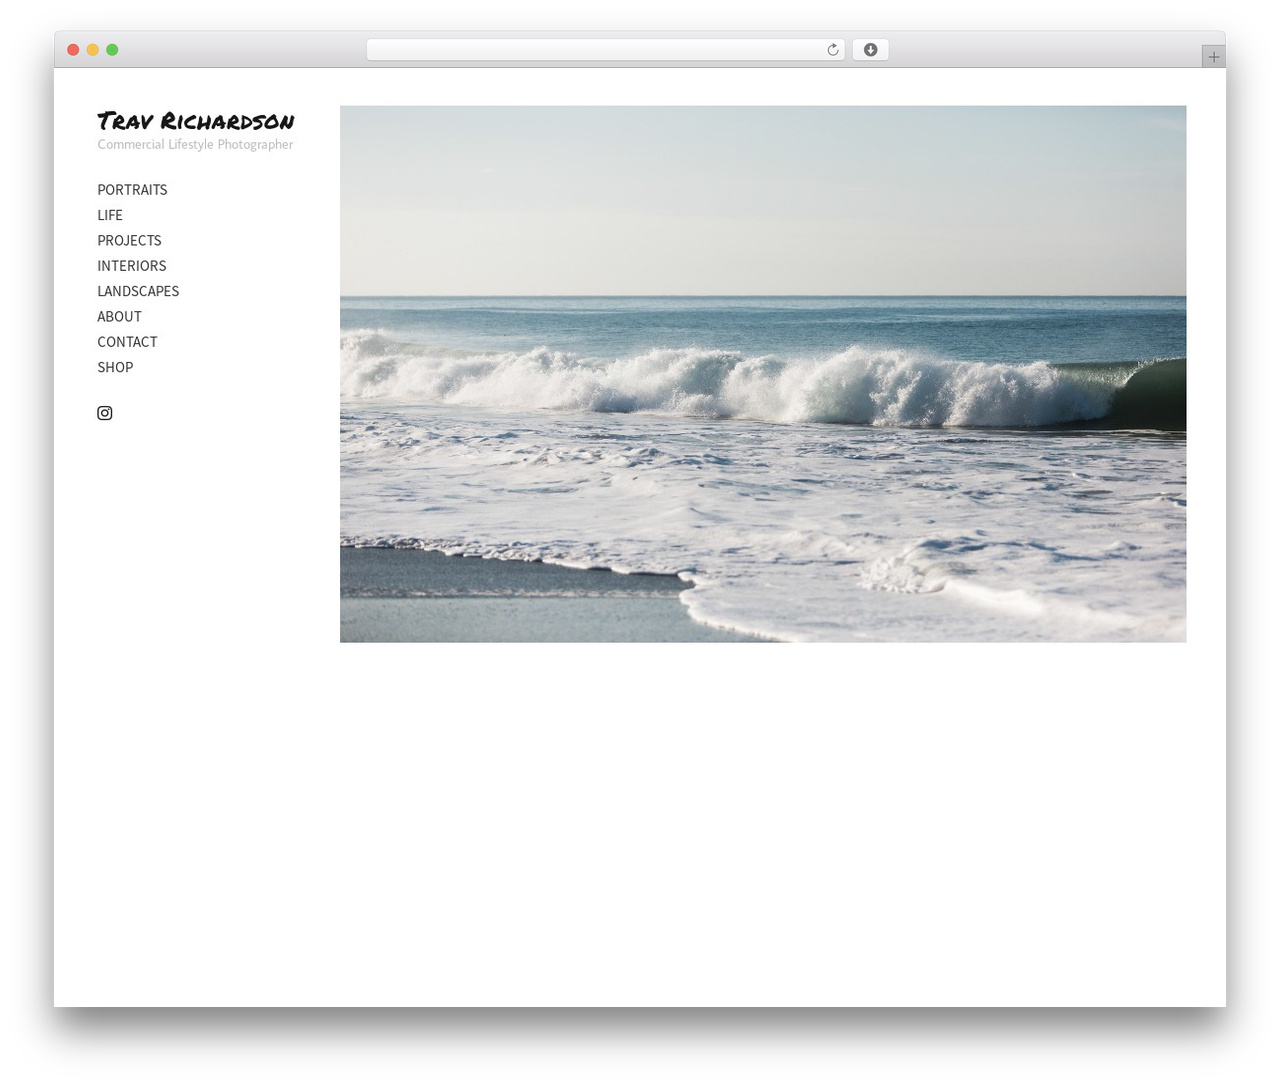This screenshot has height=1084, width=1280.
Task: Close the window with the red button
Action: click(x=73, y=50)
